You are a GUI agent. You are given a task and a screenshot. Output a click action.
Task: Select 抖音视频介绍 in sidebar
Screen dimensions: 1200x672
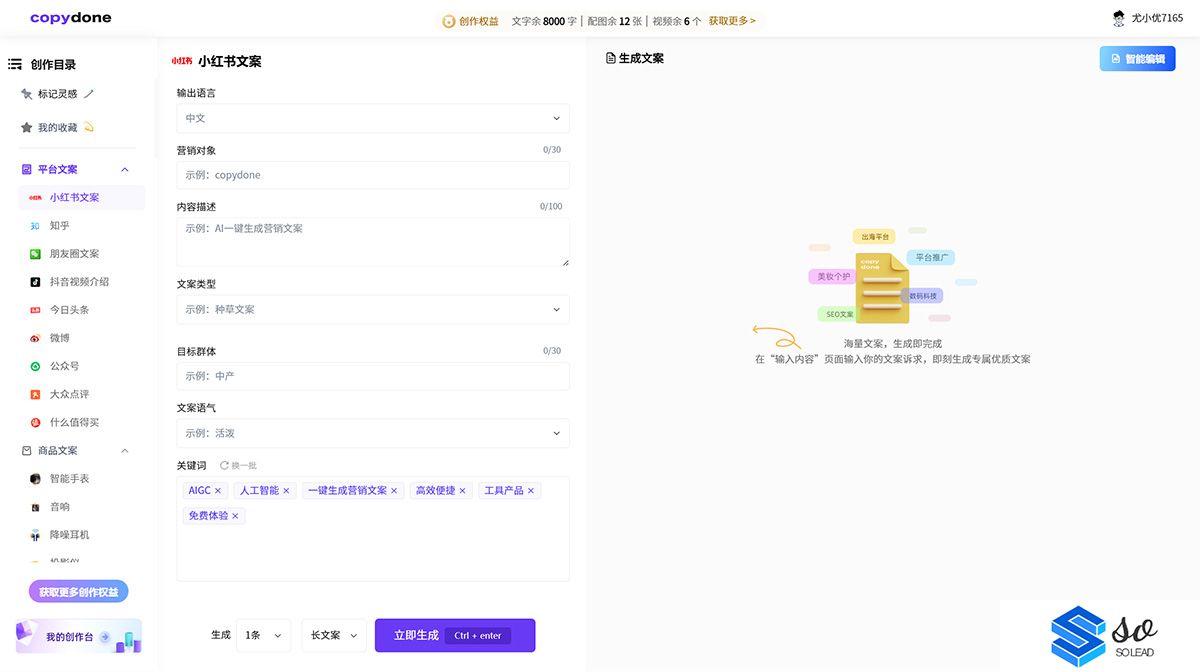82,282
